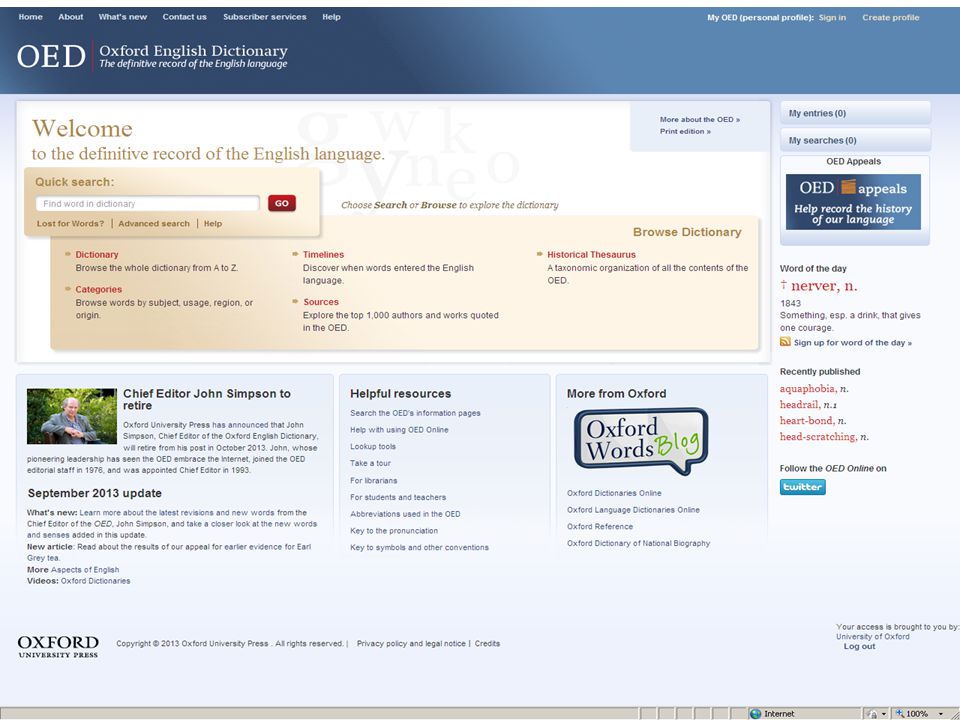Open recently published entry heart-bond
Image resolution: width=960 pixels, height=720 pixels.
point(812,421)
